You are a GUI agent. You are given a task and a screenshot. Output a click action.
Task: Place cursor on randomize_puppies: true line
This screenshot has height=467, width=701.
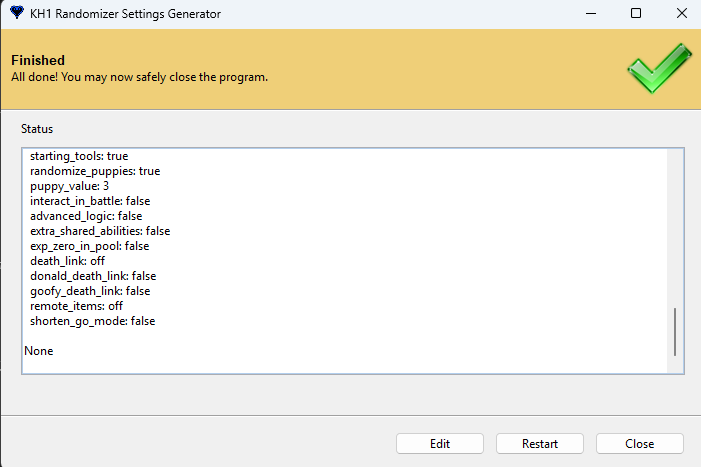click(95, 171)
